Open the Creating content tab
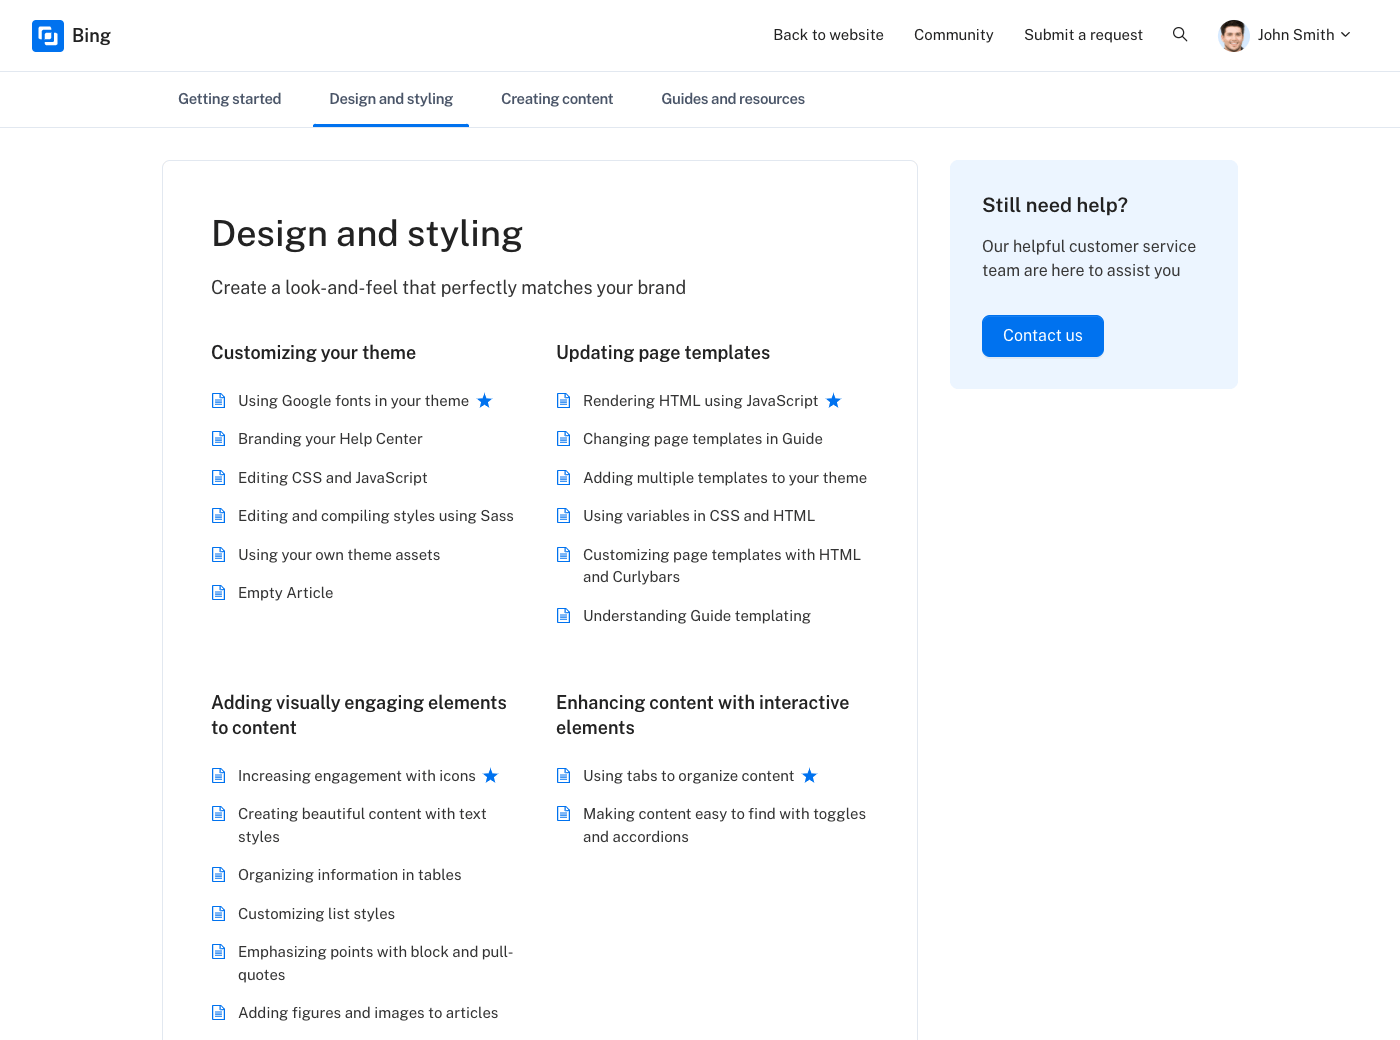Screen dimensions: 1400x1040 (x=557, y=99)
